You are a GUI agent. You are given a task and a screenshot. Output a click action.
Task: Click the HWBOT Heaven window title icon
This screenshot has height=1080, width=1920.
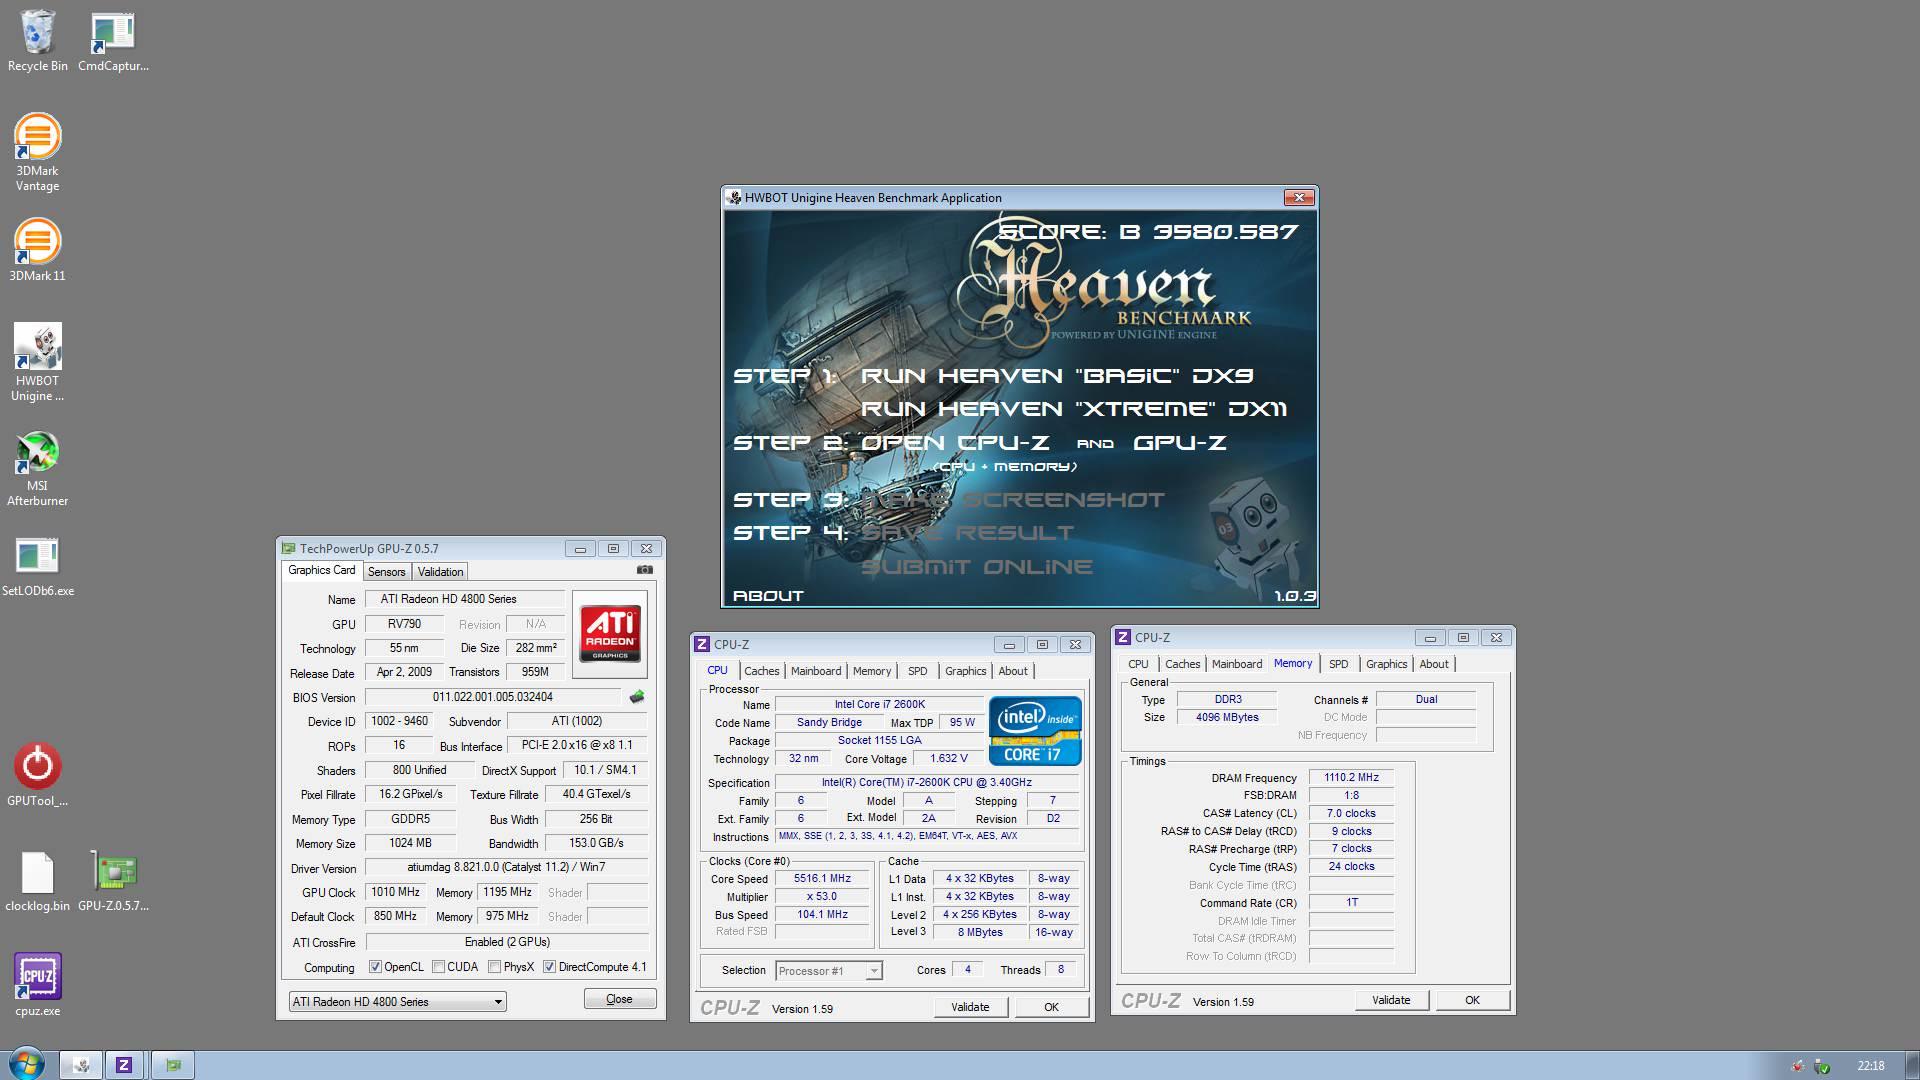click(x=734, y=198)
